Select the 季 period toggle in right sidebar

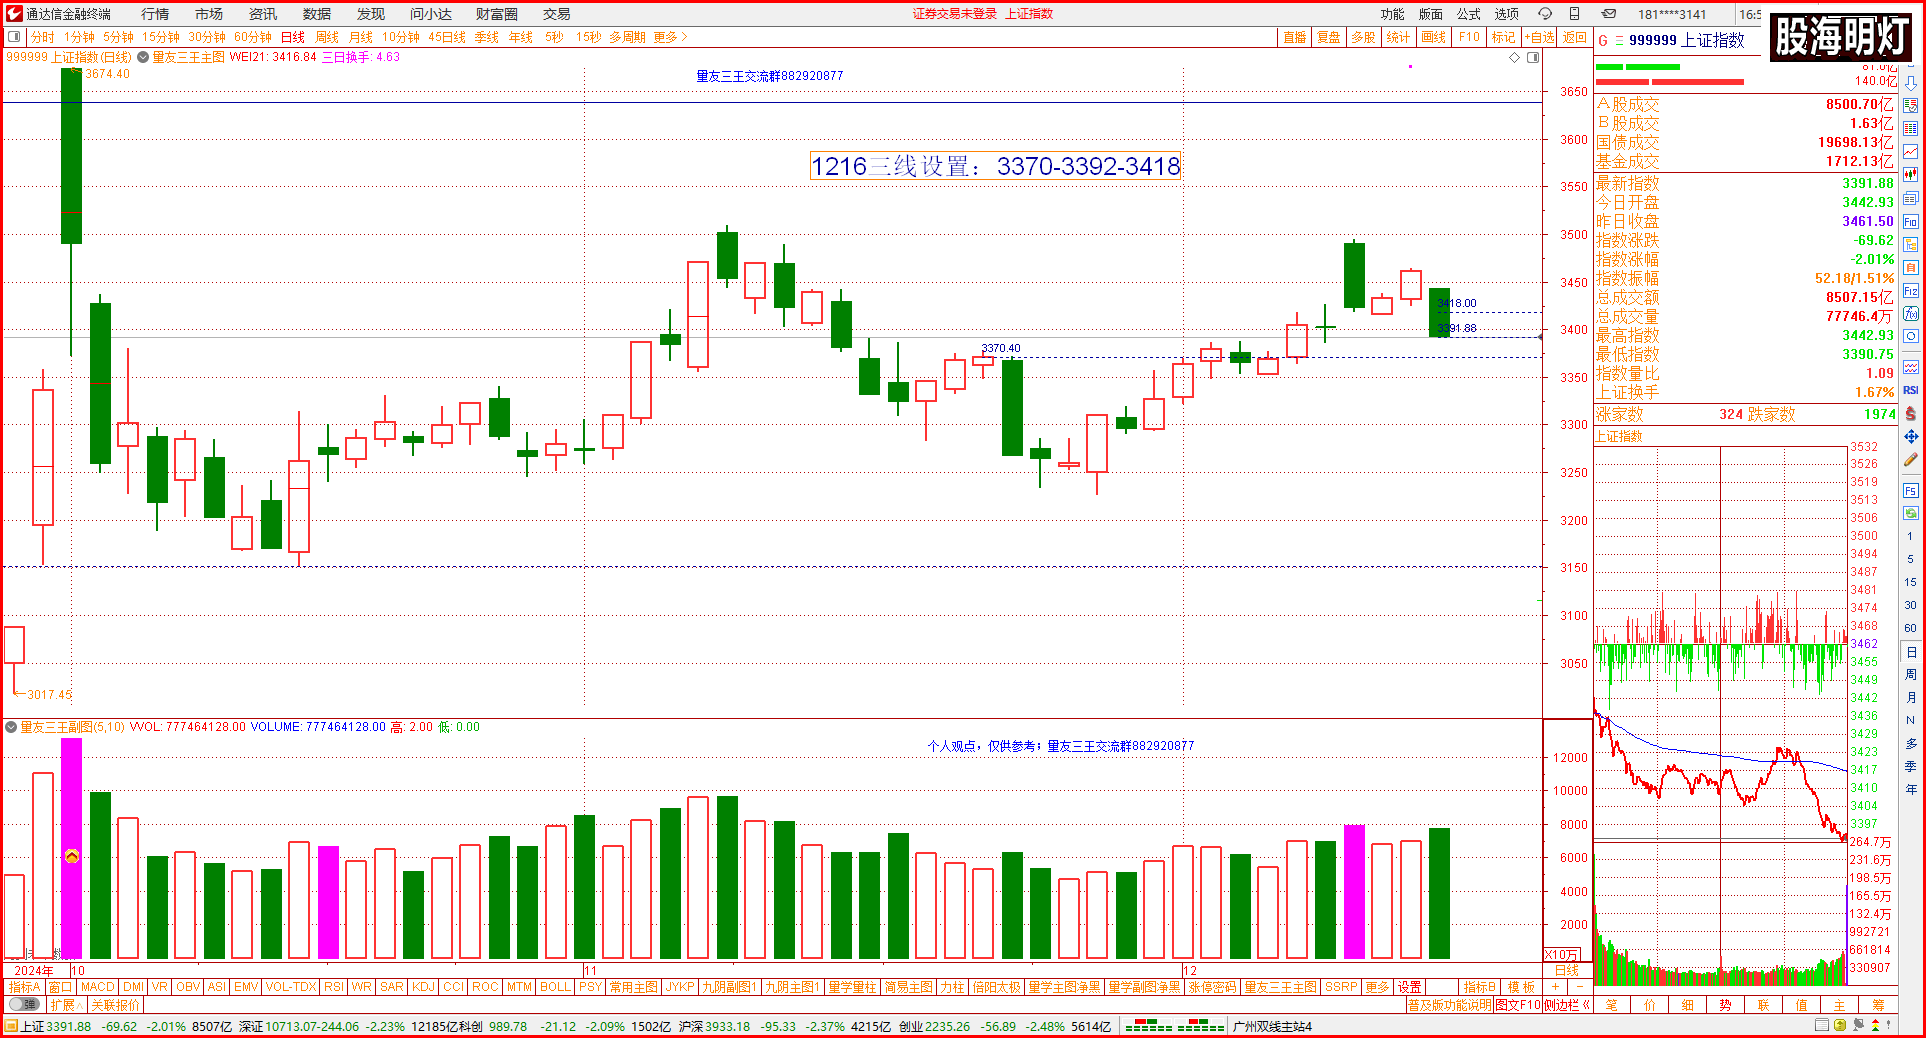coord(1911,767)
